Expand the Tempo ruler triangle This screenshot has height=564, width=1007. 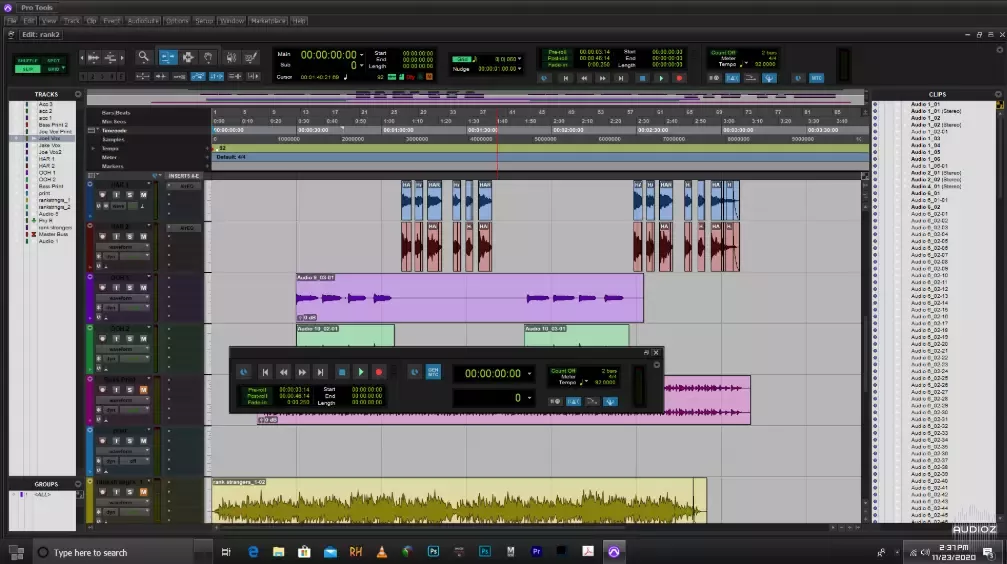93,148
